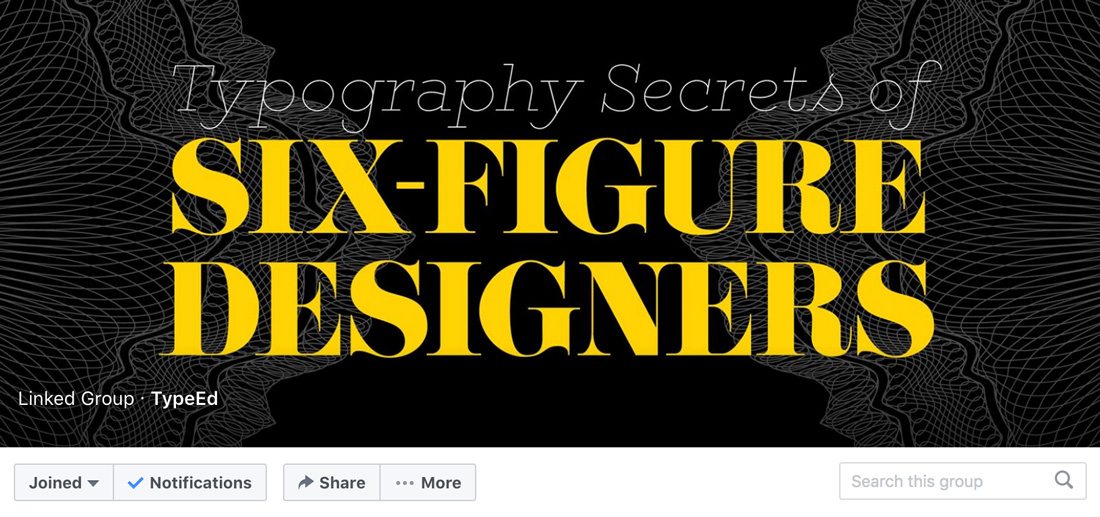Expand the More options menu
The width and height of the screenshot is (1100, 517).
pos(428,483)
